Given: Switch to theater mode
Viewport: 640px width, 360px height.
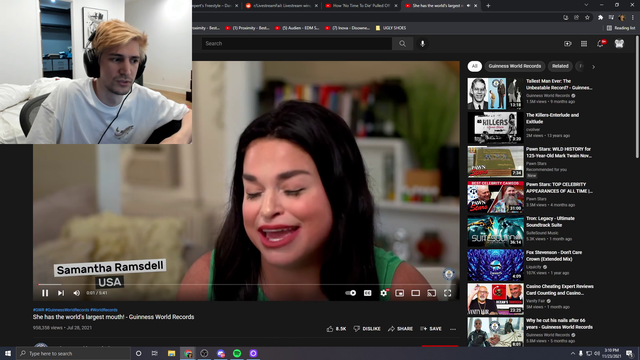Looking at the screenshot, I should [416, 293].
